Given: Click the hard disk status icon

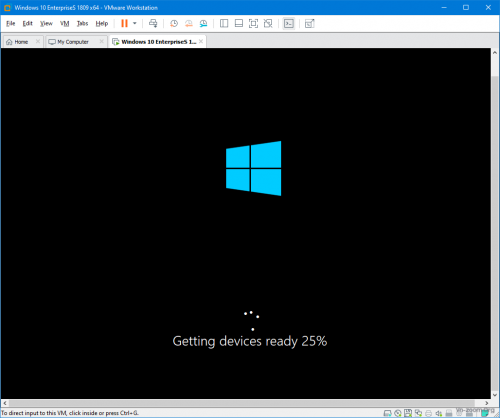Looking at the screenshot, I should pos(387,413).
